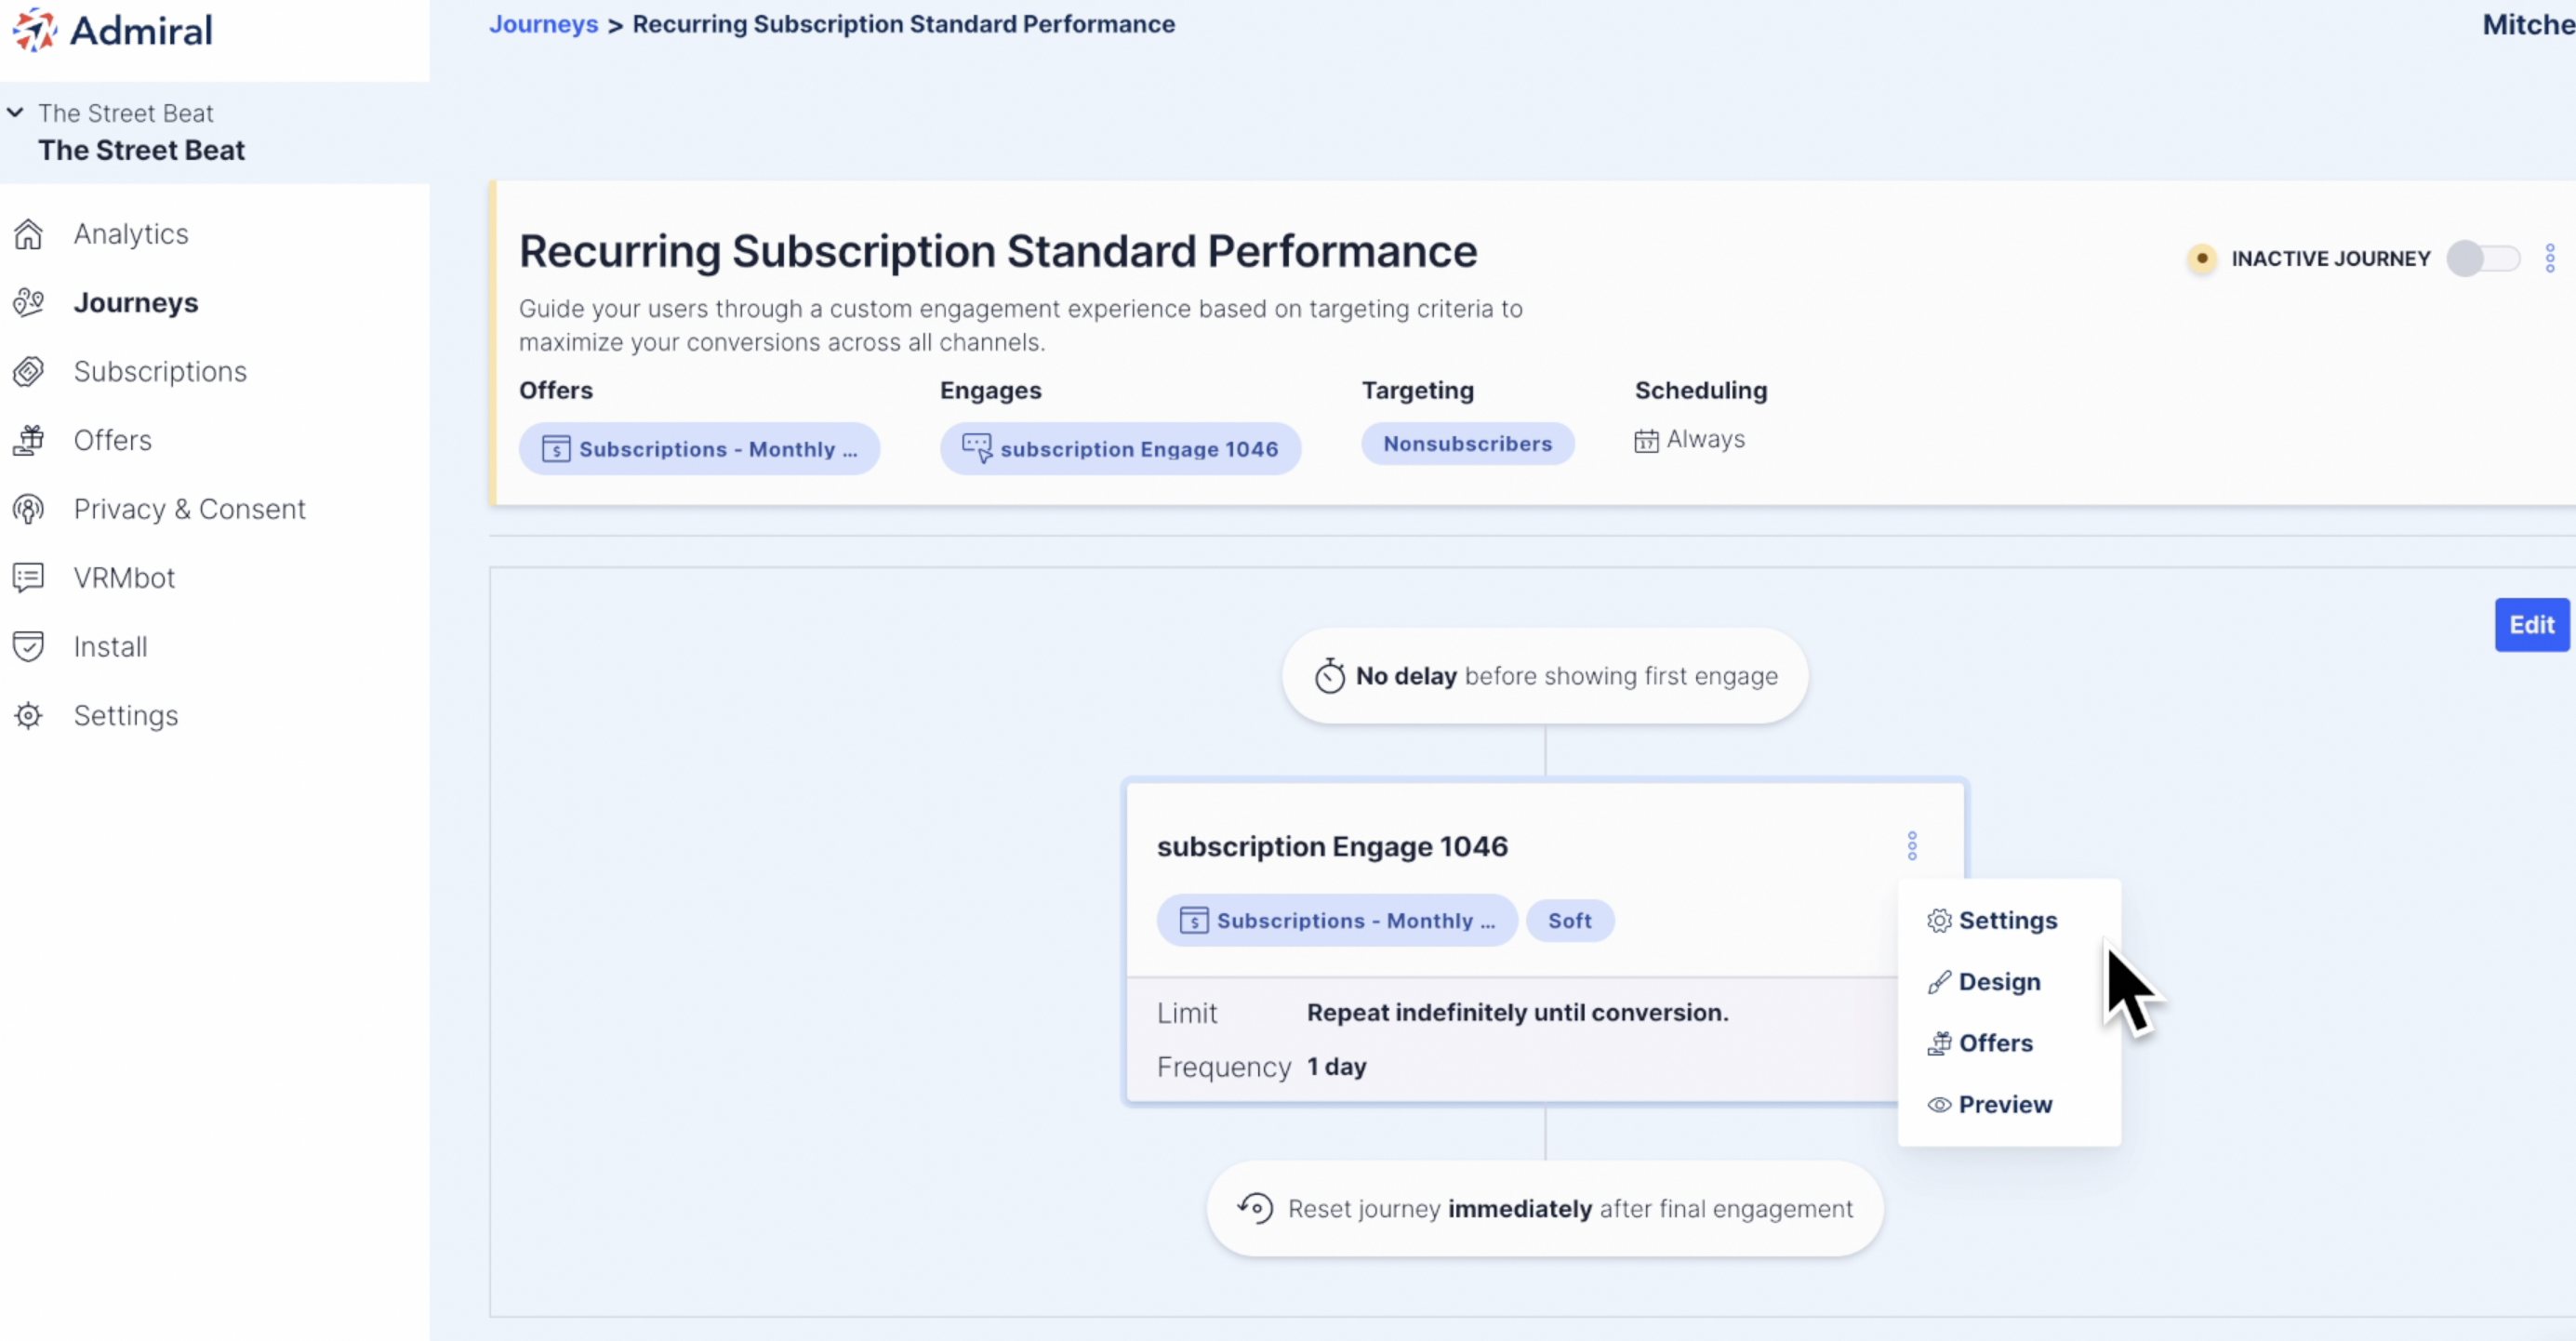Click the Mitche user name at top right
2576x1341 pixels.
click(x=2528, y=24)
